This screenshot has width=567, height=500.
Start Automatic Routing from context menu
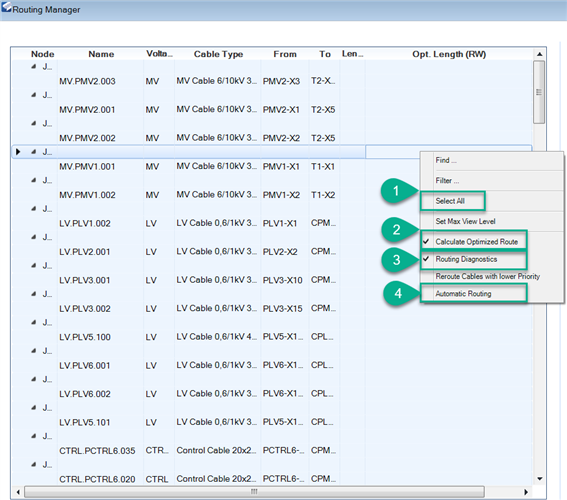point(463,294)
